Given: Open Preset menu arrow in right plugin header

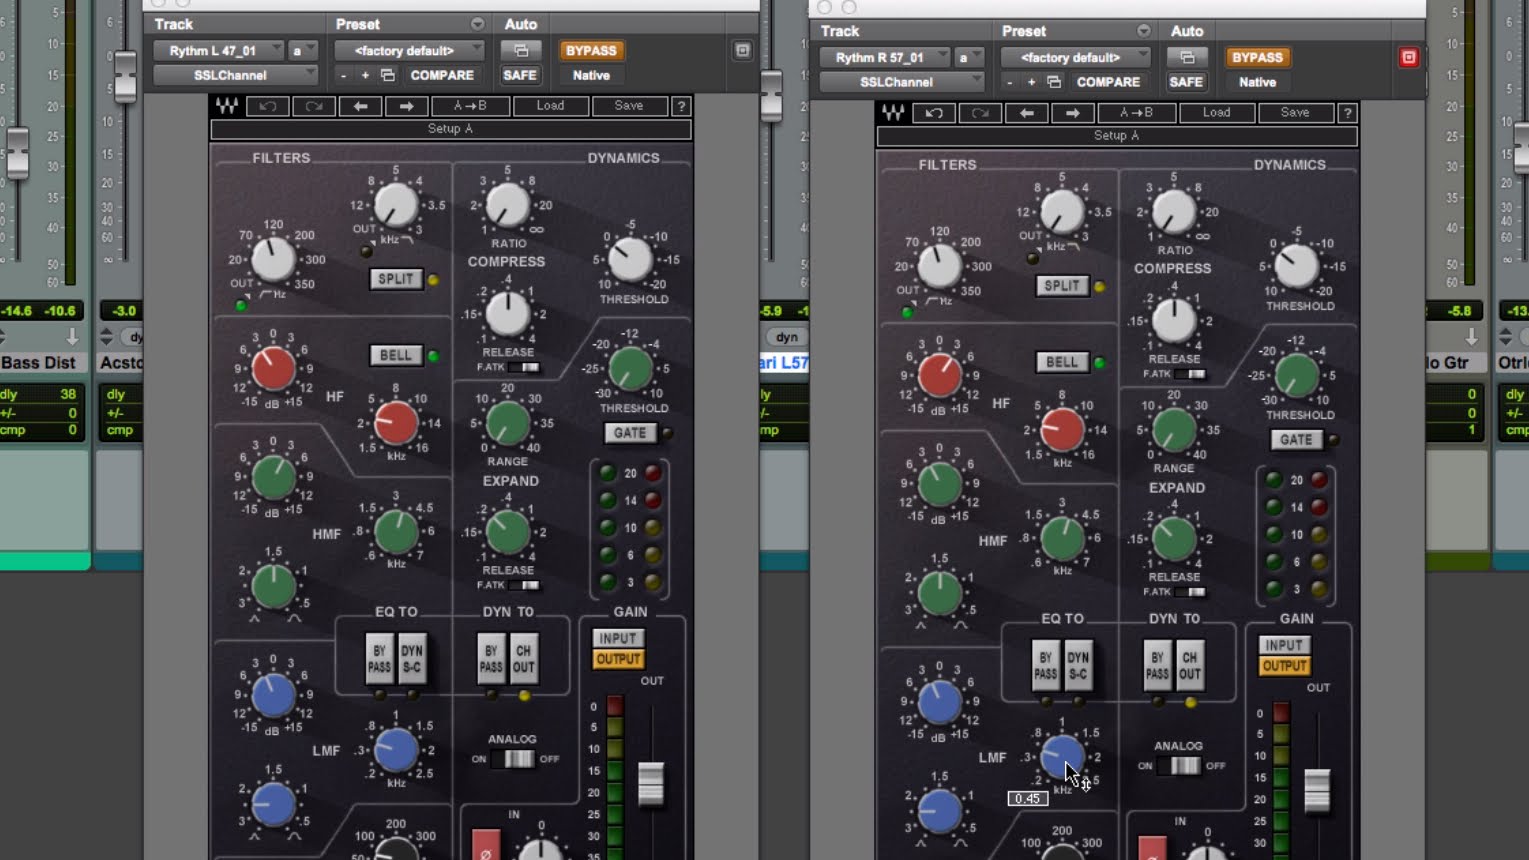Looking at the screenshot, I should [1143, 31].
